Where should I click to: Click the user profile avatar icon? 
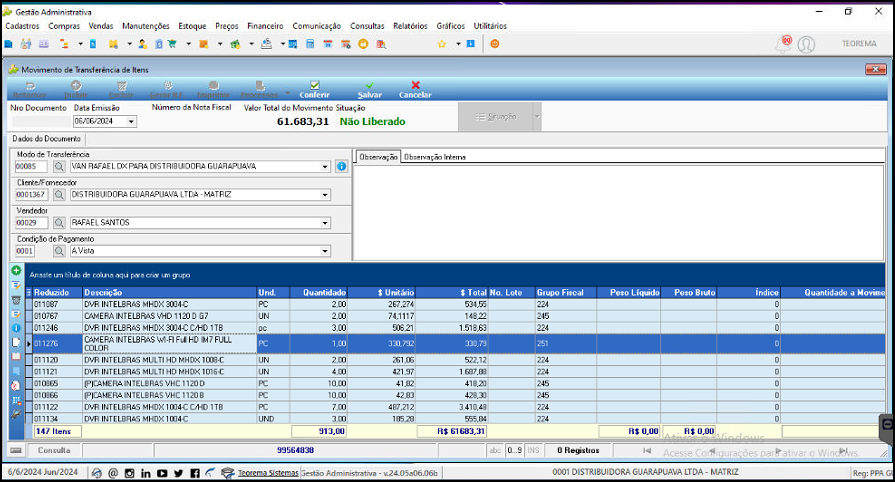click(806, 44)
